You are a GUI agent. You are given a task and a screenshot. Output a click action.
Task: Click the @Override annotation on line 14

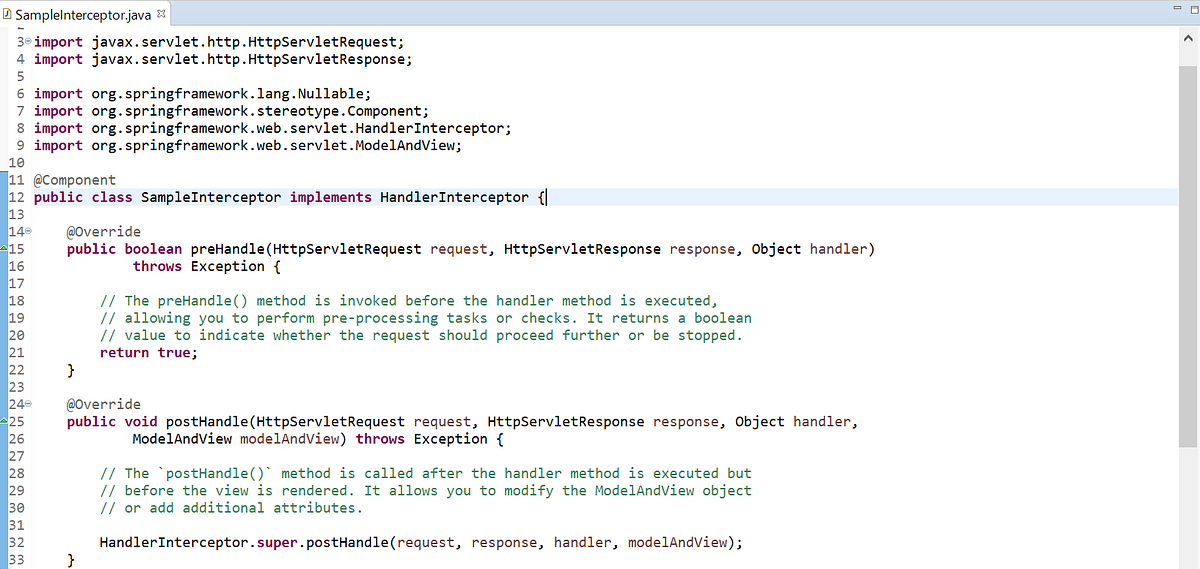coord(104,232)
